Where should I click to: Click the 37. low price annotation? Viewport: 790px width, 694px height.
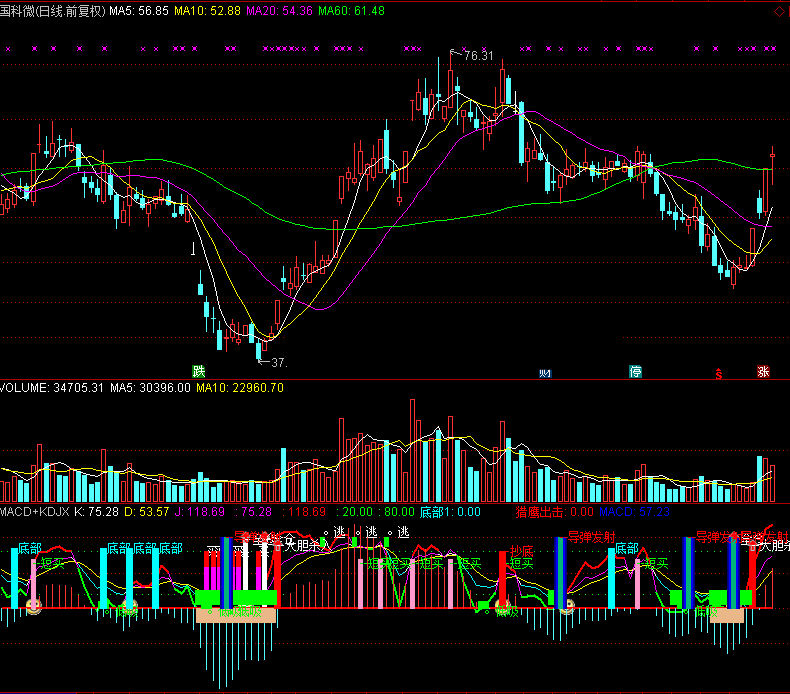pyautogui.click(x=279, y=362)
